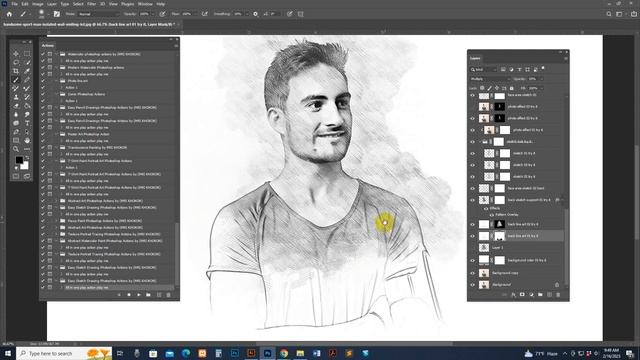Open the brush preset picker dropdown
This screenshot has height=360, width=640.
pyautogui.click(x=48, y=14)
